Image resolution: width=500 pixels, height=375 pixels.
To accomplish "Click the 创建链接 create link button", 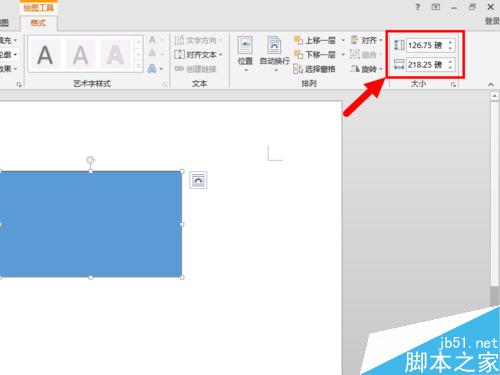I will 196,69.
